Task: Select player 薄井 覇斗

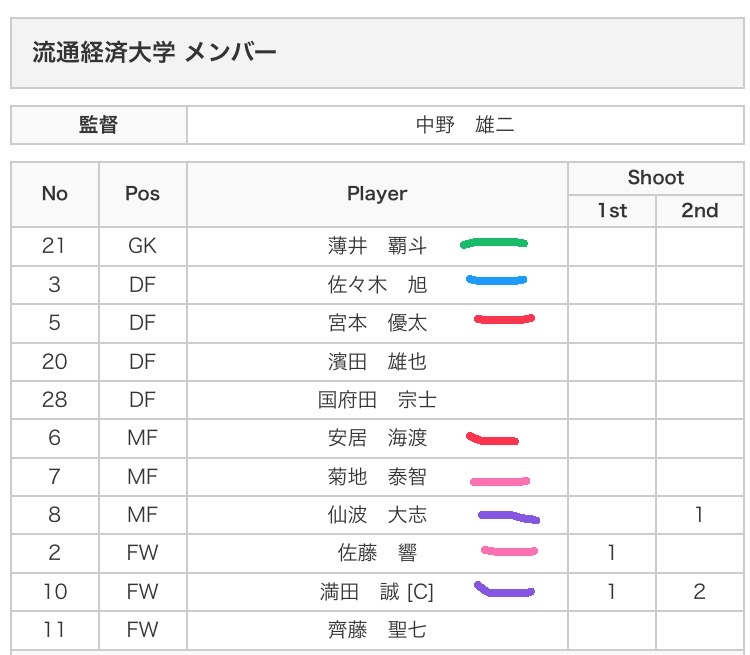Action: (x=377, y=246)
